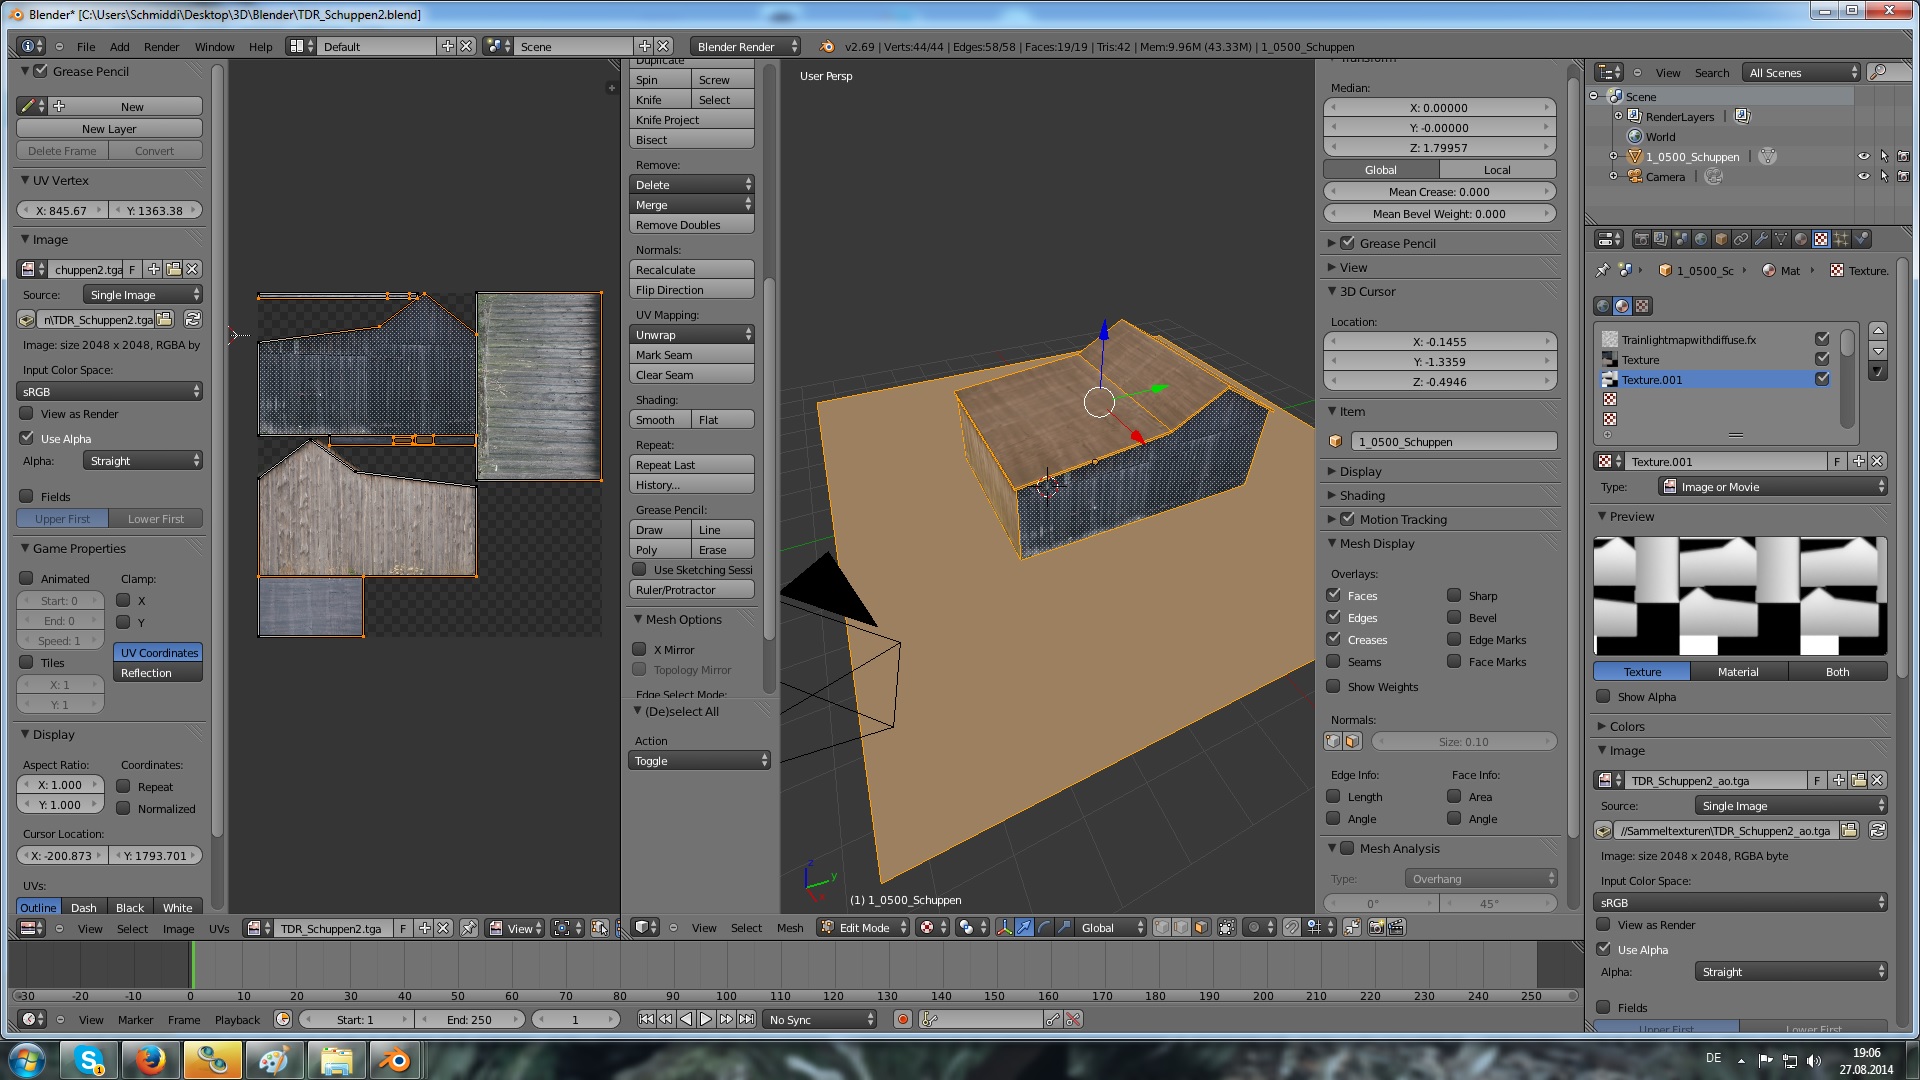This screenshot has width=1920, height=1080.
Task: Select the Material properties tab icon
Action: [1800, 239]
